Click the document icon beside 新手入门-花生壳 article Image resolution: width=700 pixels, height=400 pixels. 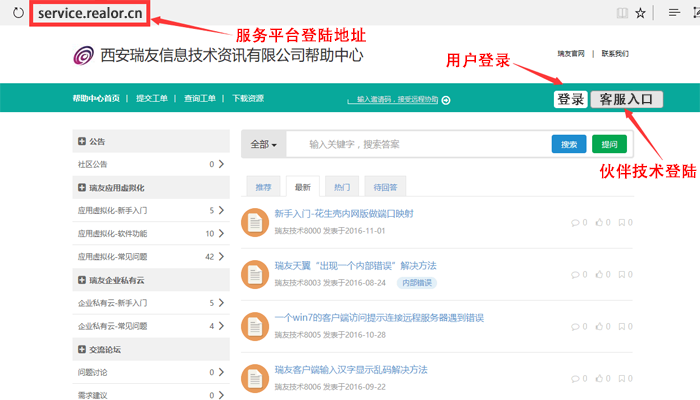tap(255, 221)
